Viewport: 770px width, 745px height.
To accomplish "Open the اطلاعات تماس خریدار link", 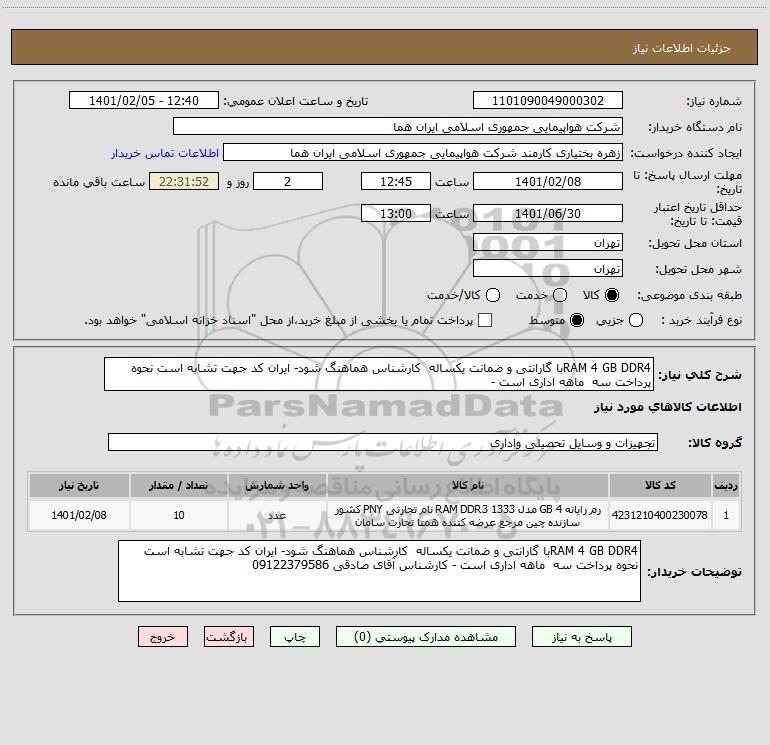I will coord(165,153).
